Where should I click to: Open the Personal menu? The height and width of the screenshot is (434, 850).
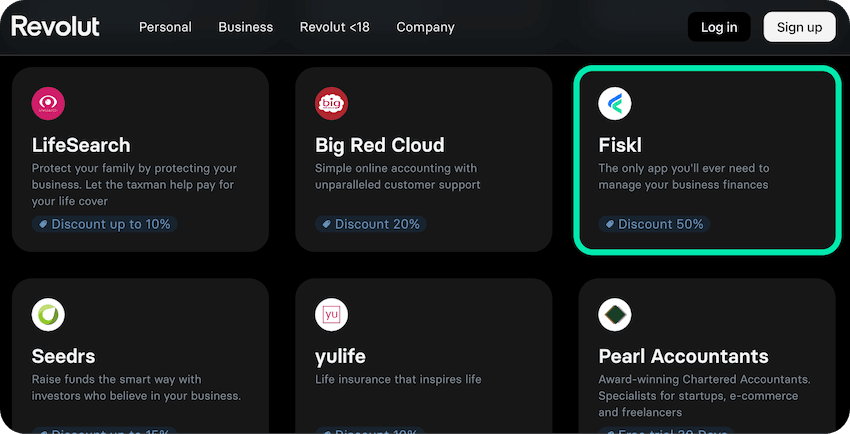[165, 27]
